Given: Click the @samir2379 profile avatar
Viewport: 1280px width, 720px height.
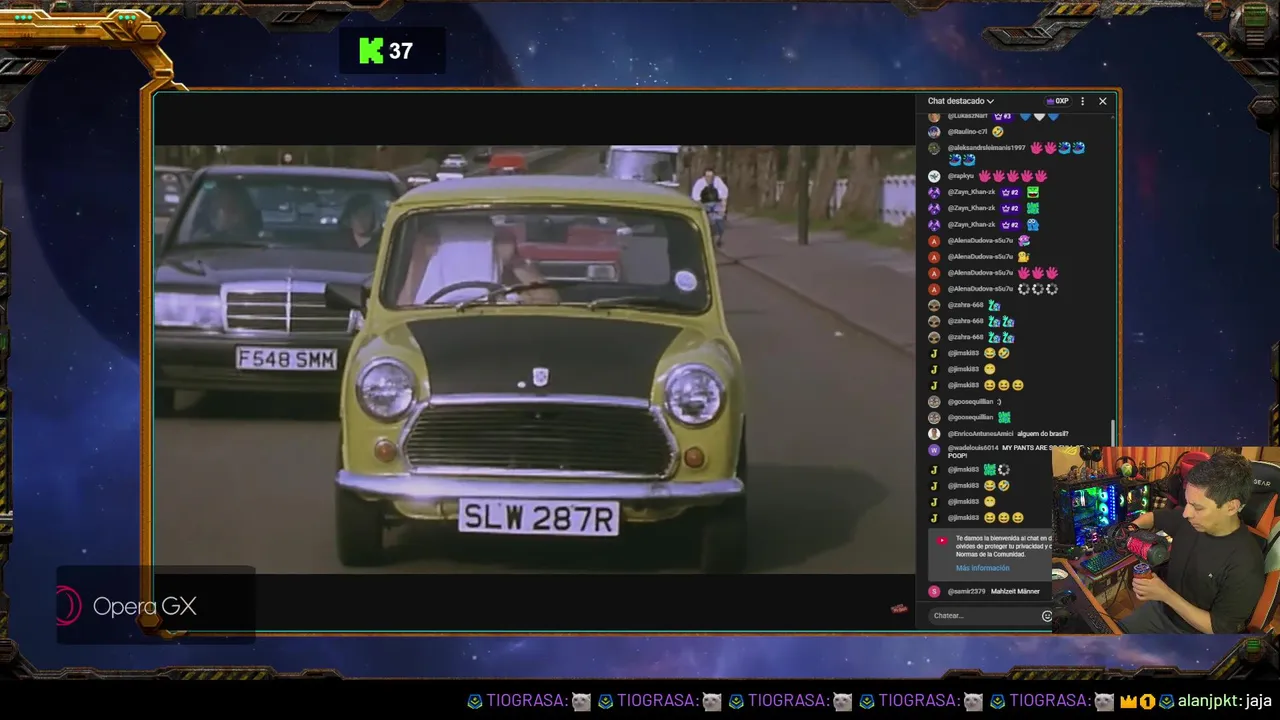Looking at the screenshot, I should 934,591.
